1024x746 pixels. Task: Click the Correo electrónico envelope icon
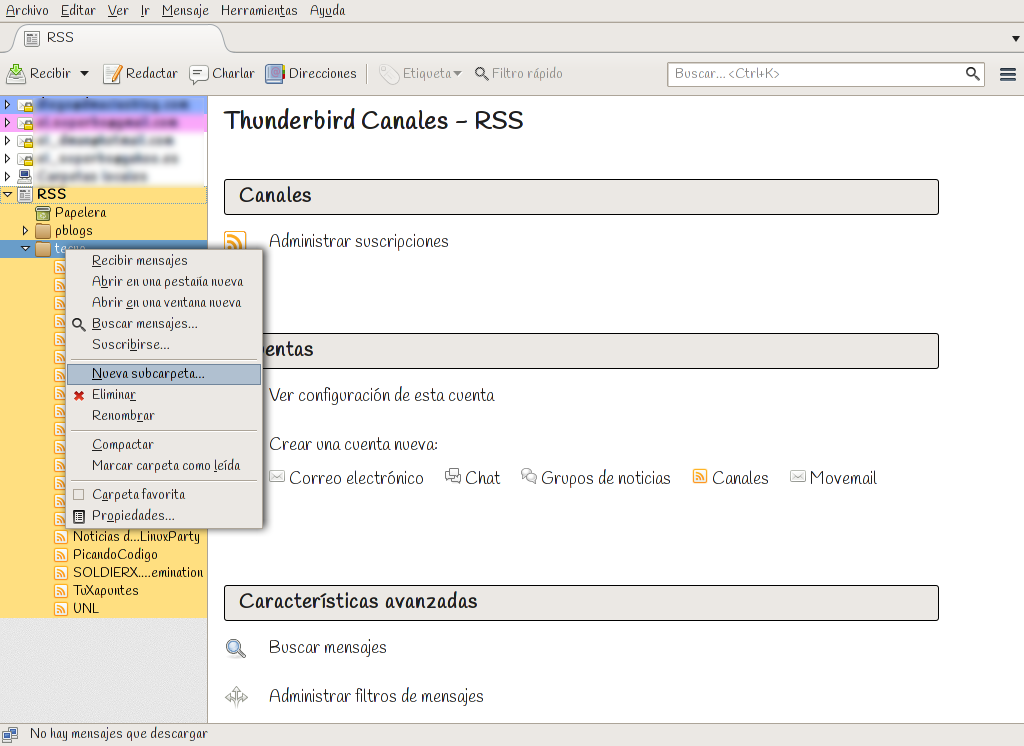(x=277, y=476)
